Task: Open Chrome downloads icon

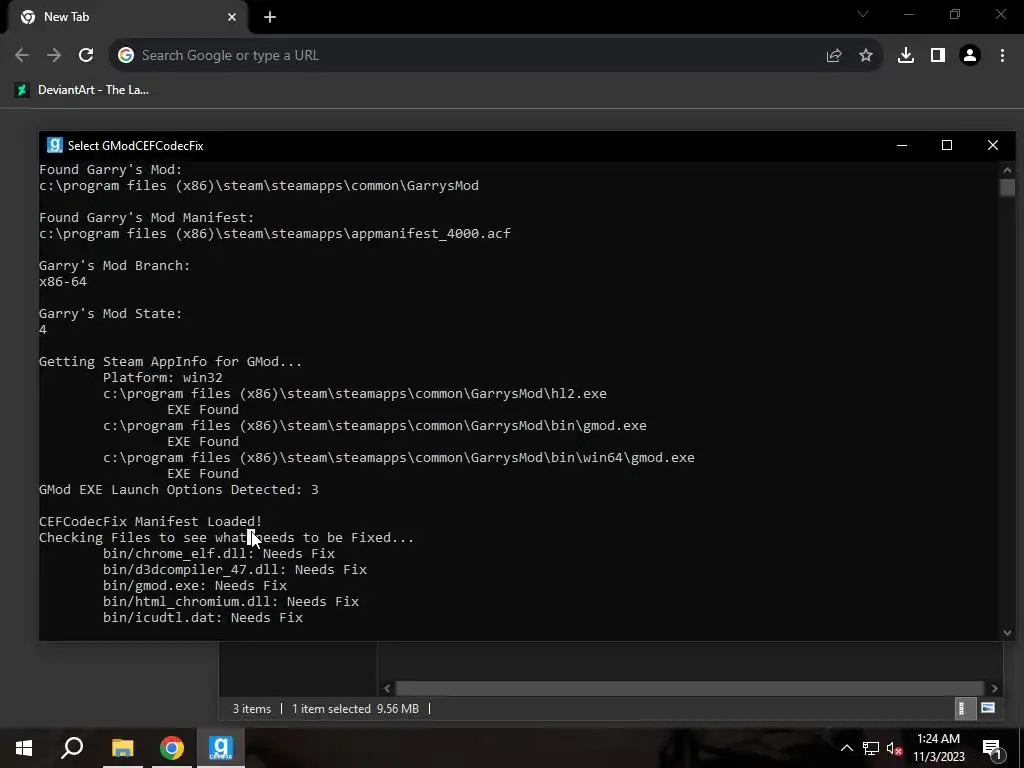Action: pos(906,56)
